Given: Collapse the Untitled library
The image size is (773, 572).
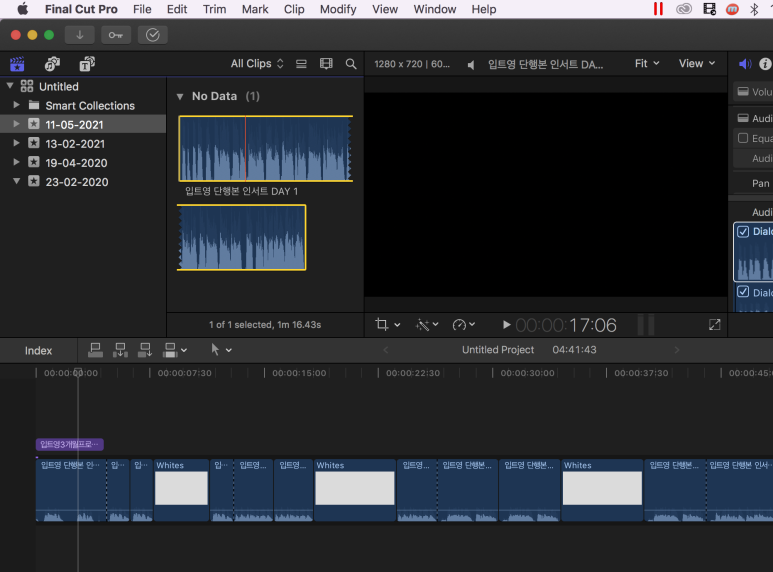Looking at the screenshot, I should coord(10,86).
